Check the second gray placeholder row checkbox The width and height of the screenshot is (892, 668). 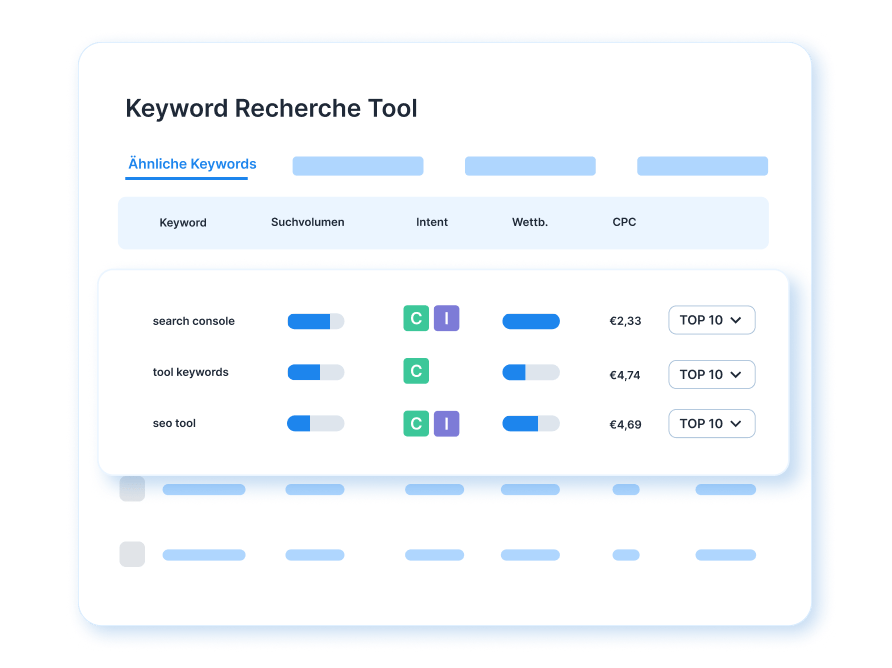132,554
